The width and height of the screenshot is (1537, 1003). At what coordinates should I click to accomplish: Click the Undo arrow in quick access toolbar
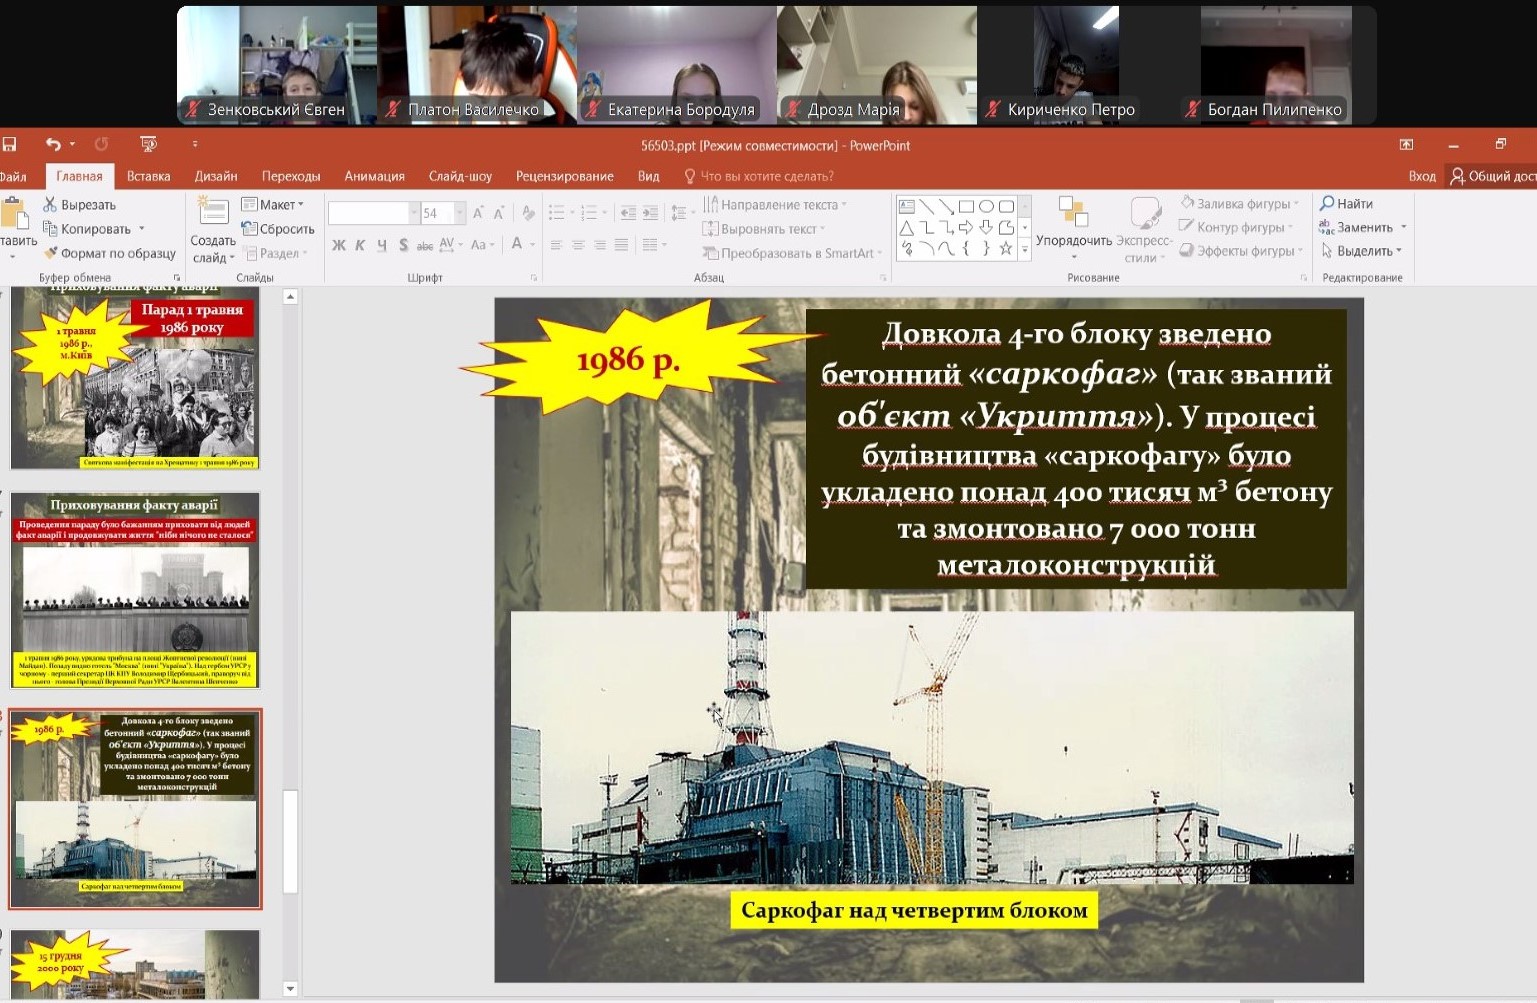click(x=52, y=145)
